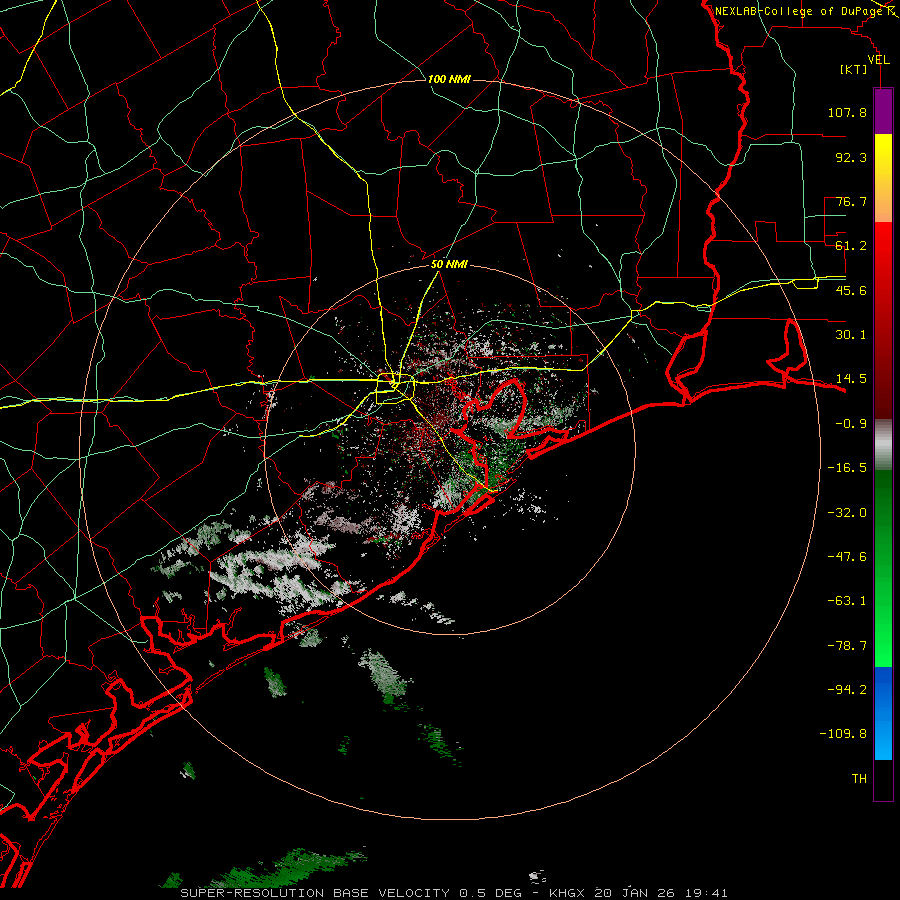Click the SUPER-RESOLUTION BASE VELOCITY caption text

315,893
